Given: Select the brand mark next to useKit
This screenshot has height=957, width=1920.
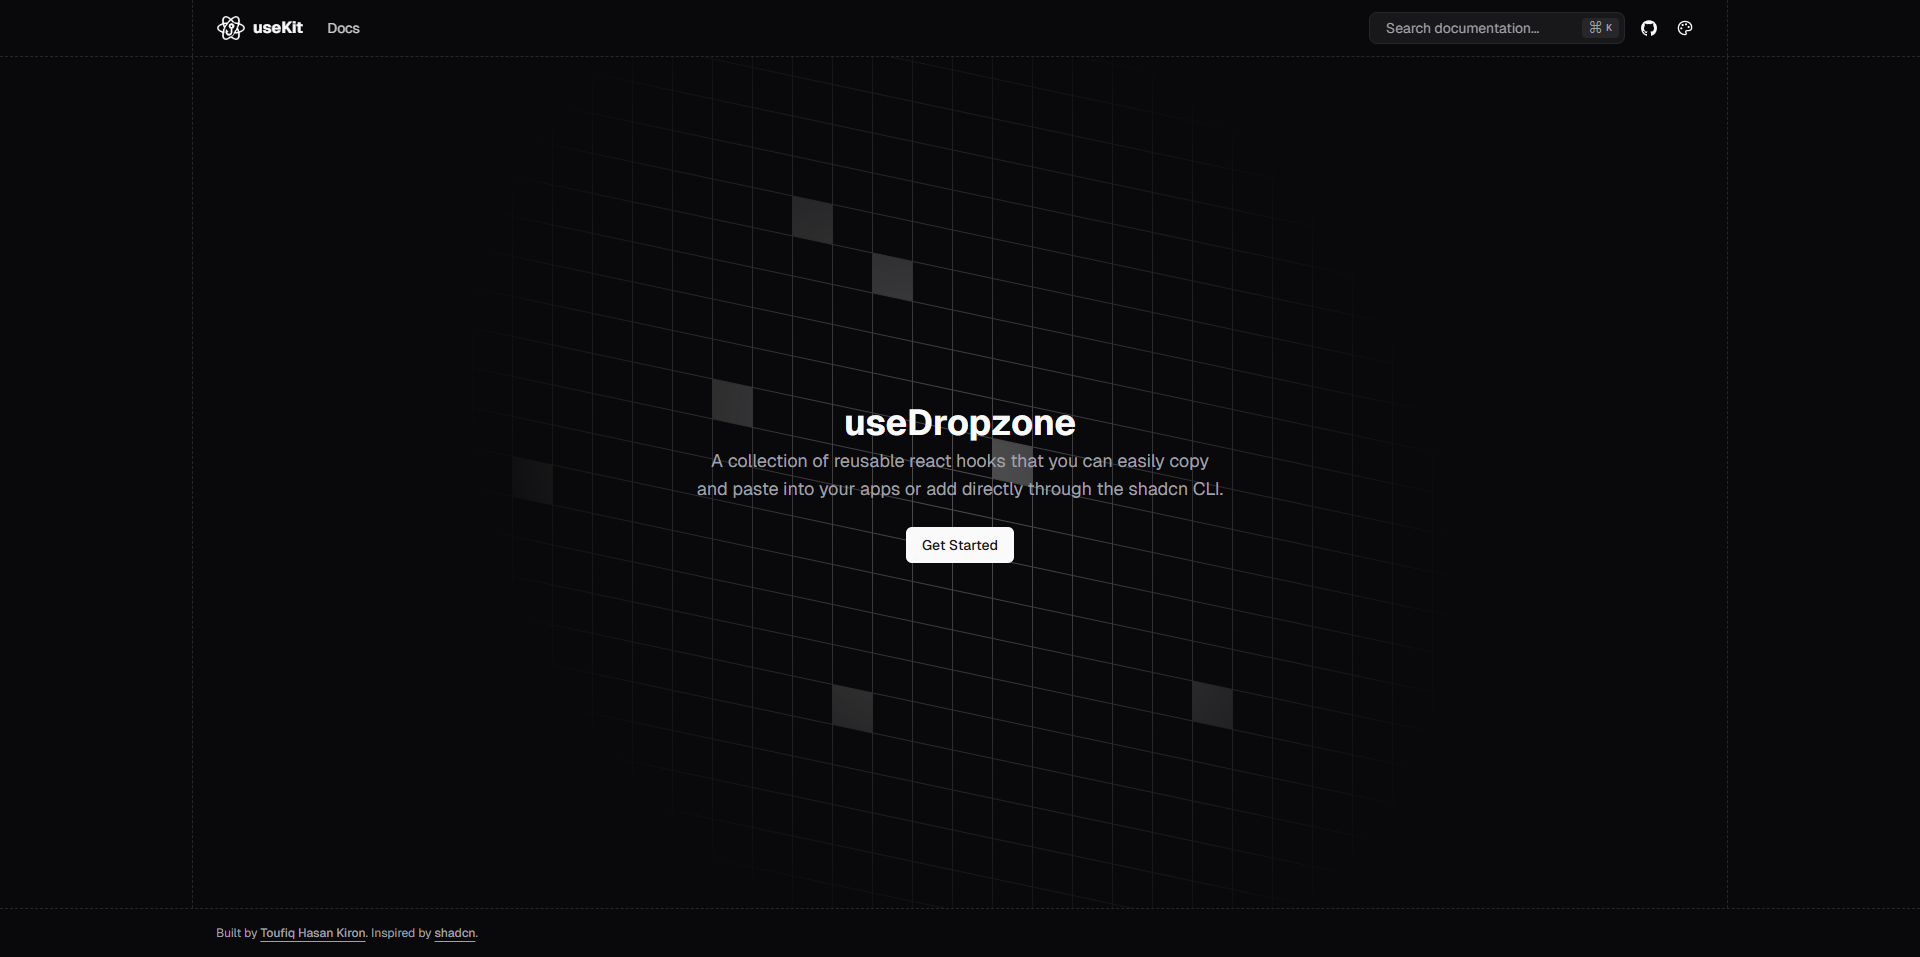Looking at the screenshot, I should [230, 28].
